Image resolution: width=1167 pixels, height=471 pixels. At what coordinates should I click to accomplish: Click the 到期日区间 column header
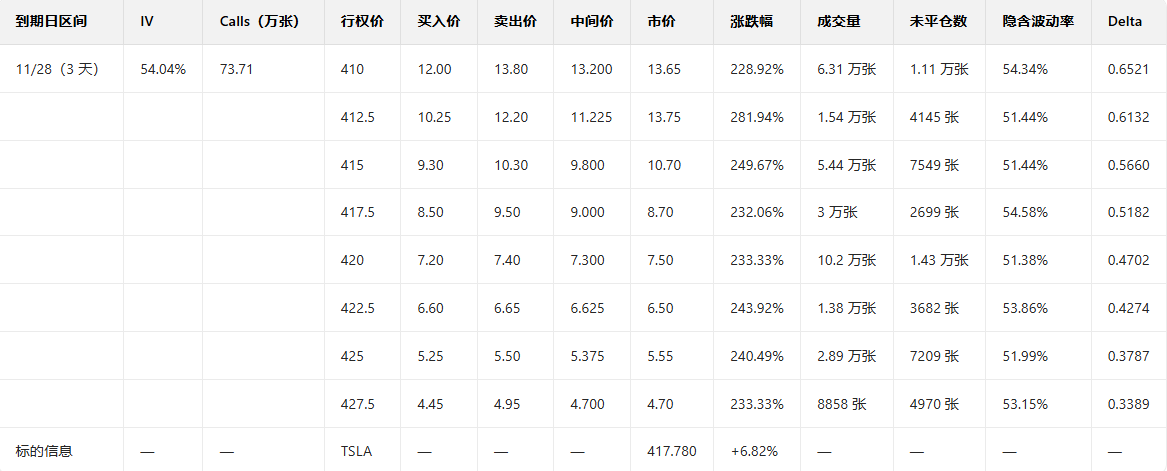(44, 21)
